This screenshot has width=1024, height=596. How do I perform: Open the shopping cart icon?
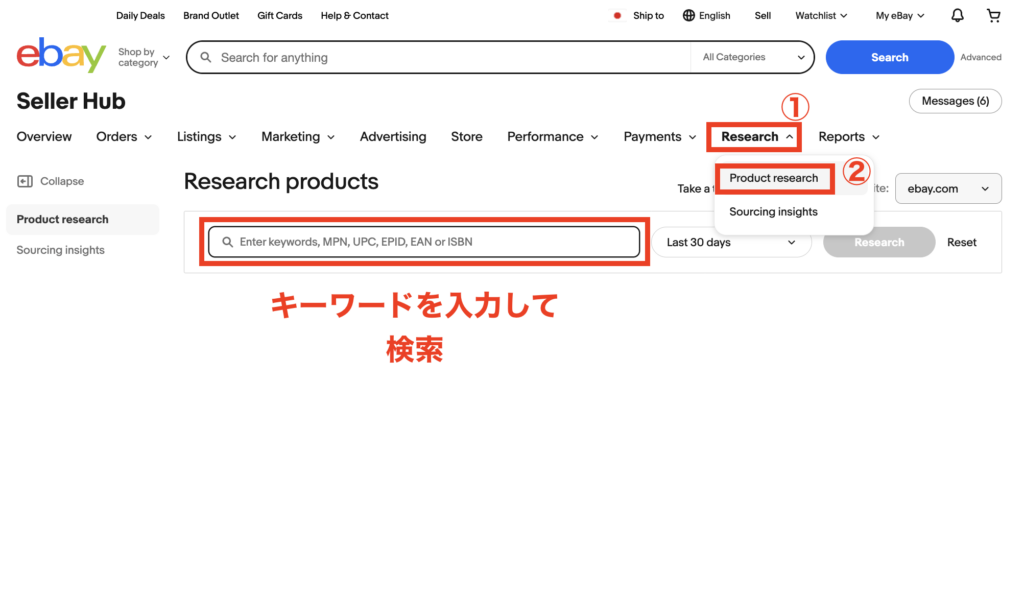(x=993, y=16)
